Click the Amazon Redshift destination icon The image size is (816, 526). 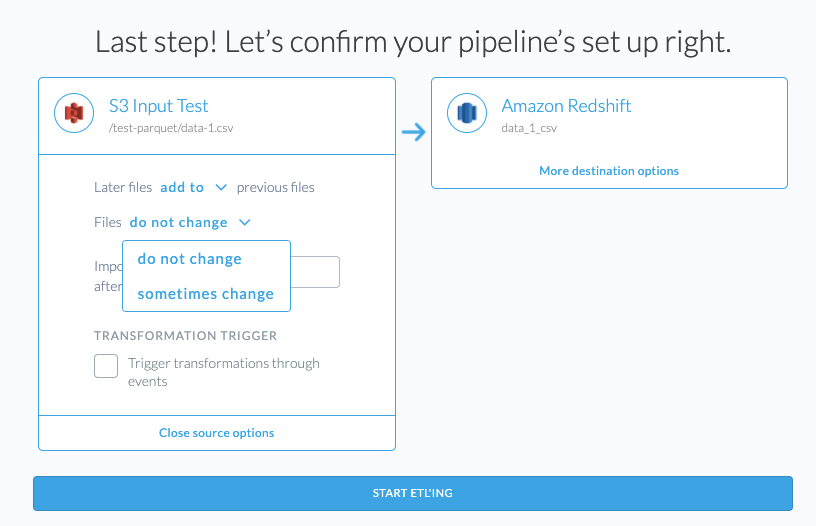coord(465,114)
